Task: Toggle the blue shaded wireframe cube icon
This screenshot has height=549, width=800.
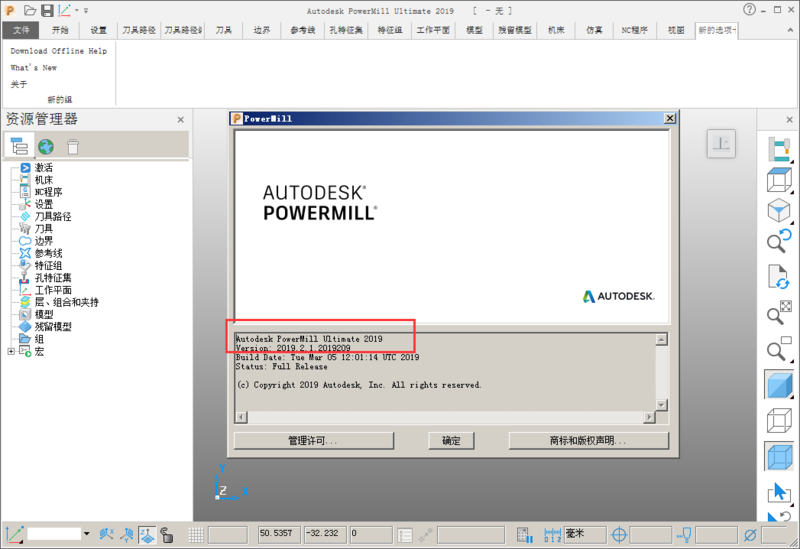Action: (779, 456)
